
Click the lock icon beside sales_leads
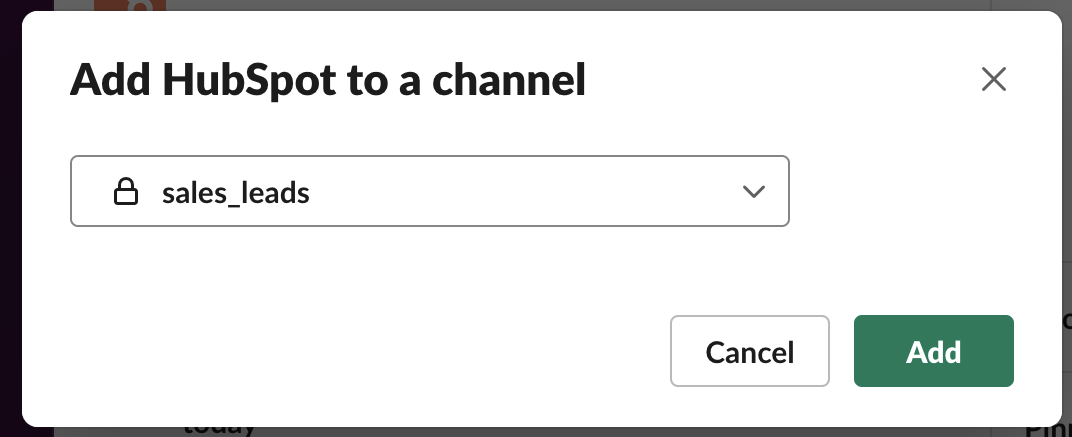coord(125,192)
